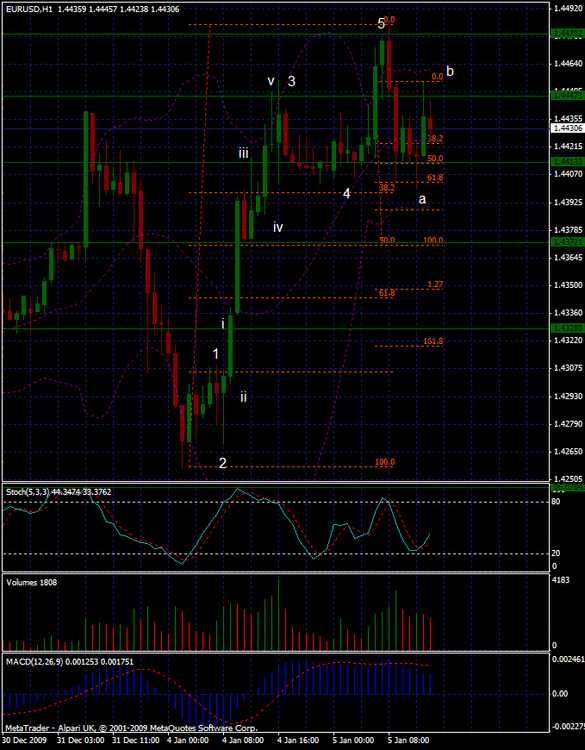This screenshot has height=750, width=585.
Task: Click the large wave label 2 near the low
Action: [222, 463]
